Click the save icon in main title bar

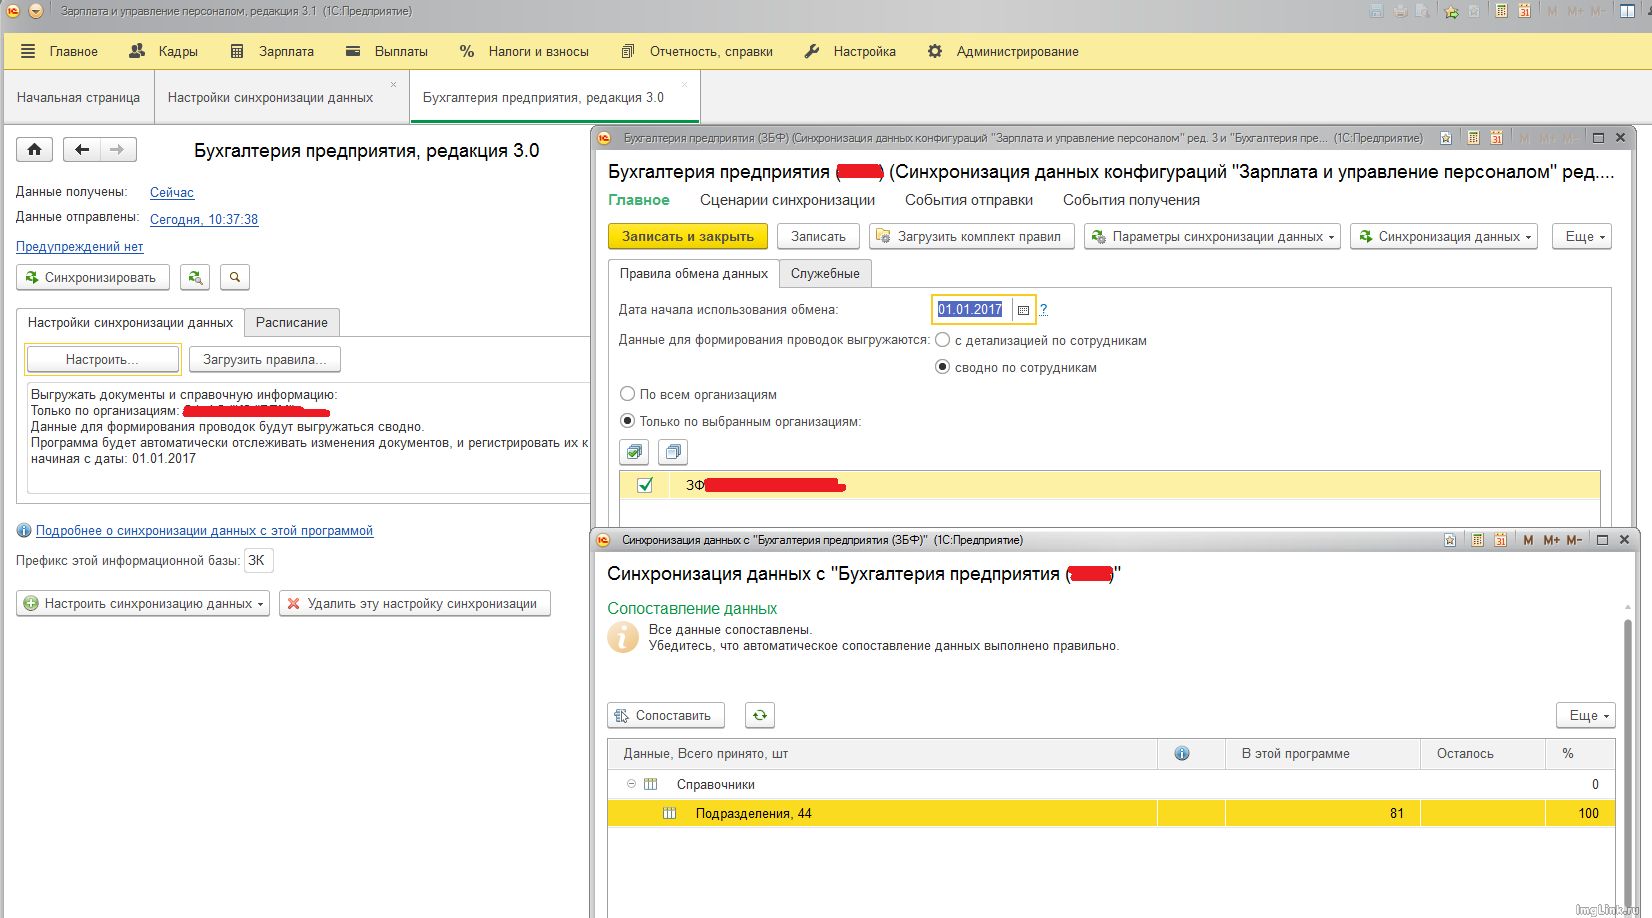tap(1376, 11)
